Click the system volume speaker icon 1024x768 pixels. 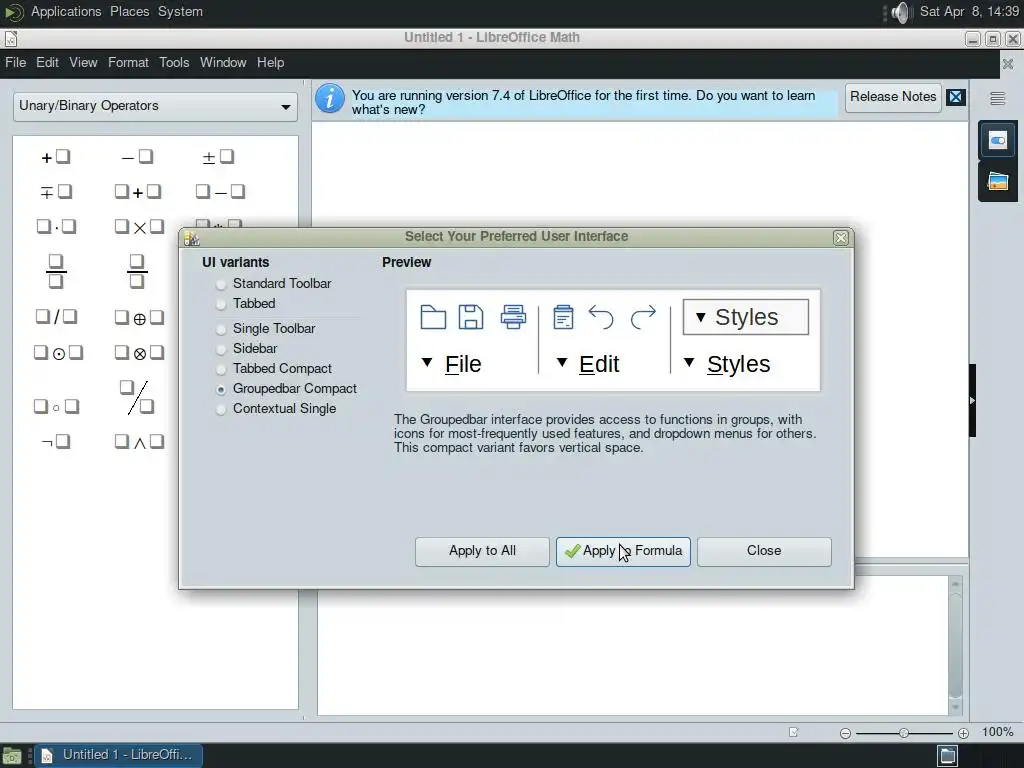coord(900,12)
